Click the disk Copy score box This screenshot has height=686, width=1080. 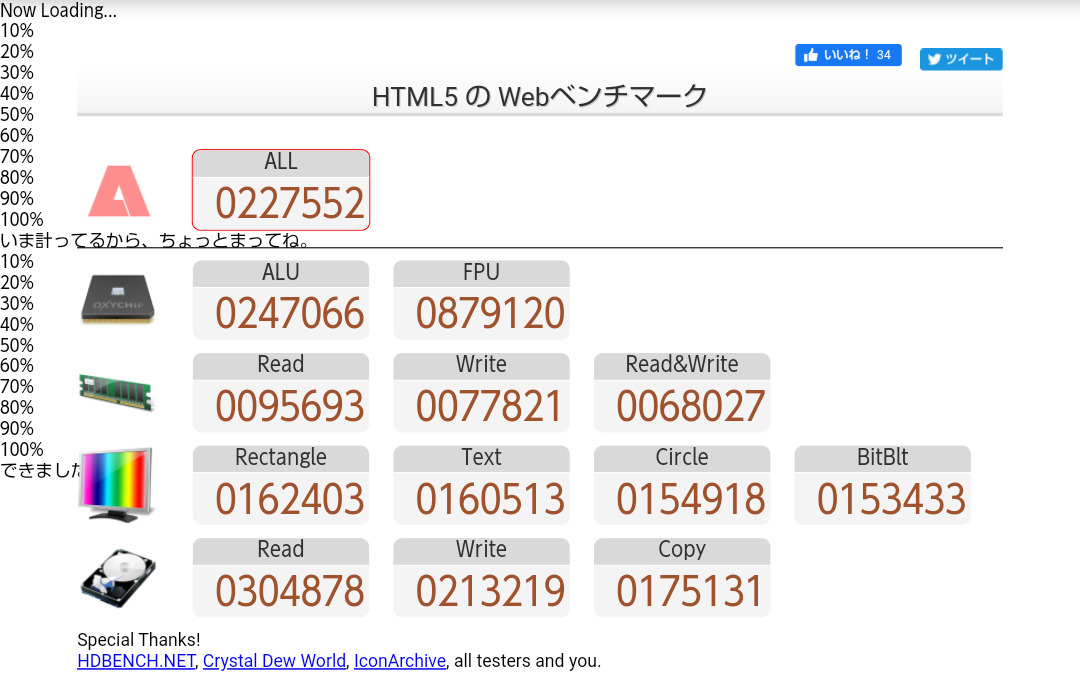coord(682,577)
